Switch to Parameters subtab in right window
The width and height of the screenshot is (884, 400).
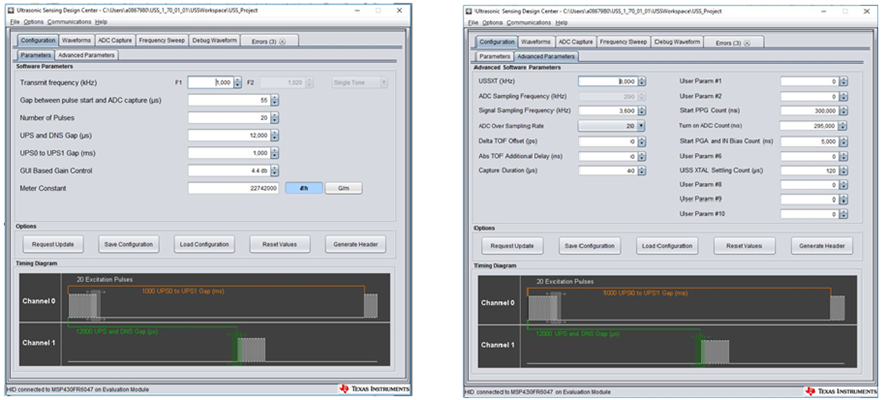[x=495, y=57]
